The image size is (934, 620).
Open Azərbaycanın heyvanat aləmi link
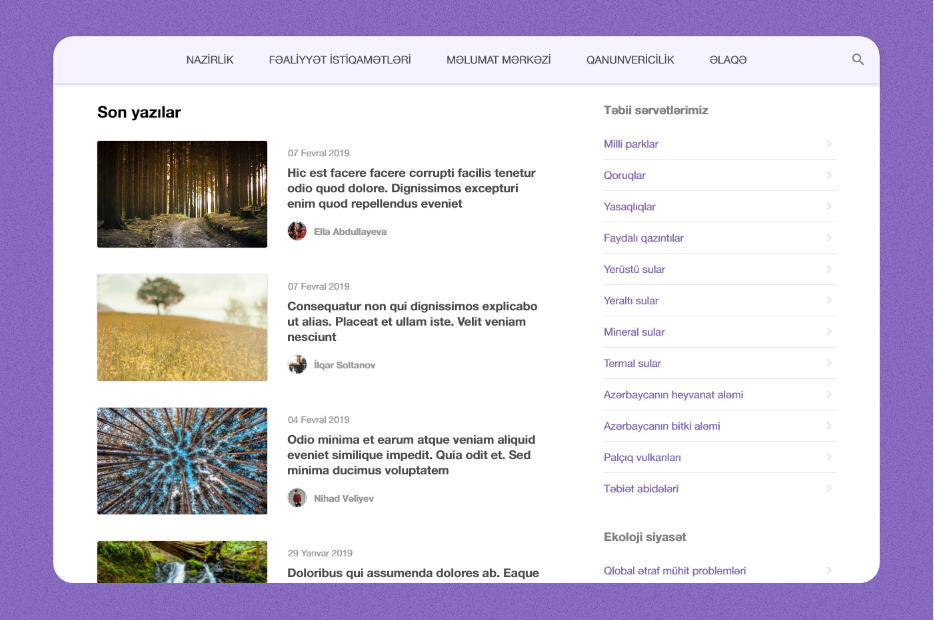point(673,395)
